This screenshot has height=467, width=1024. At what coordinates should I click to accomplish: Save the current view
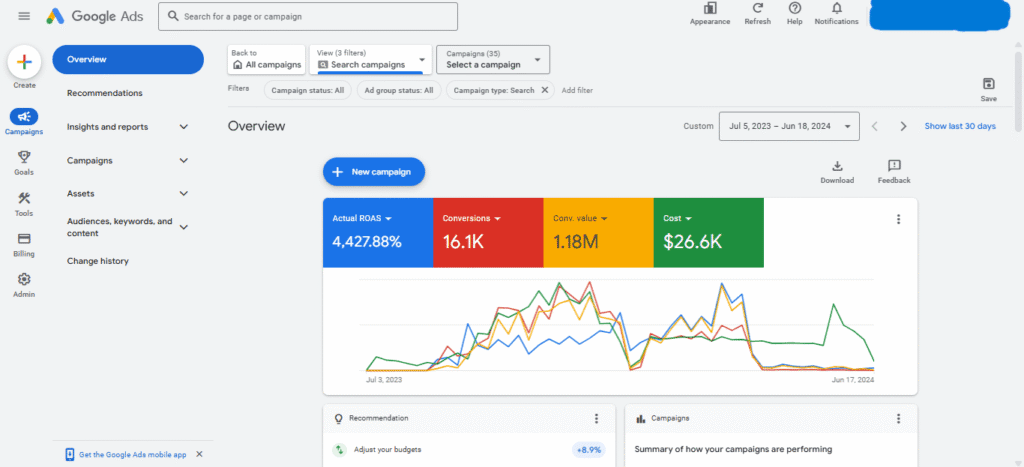pyautogui.click(x=988, y=84)
